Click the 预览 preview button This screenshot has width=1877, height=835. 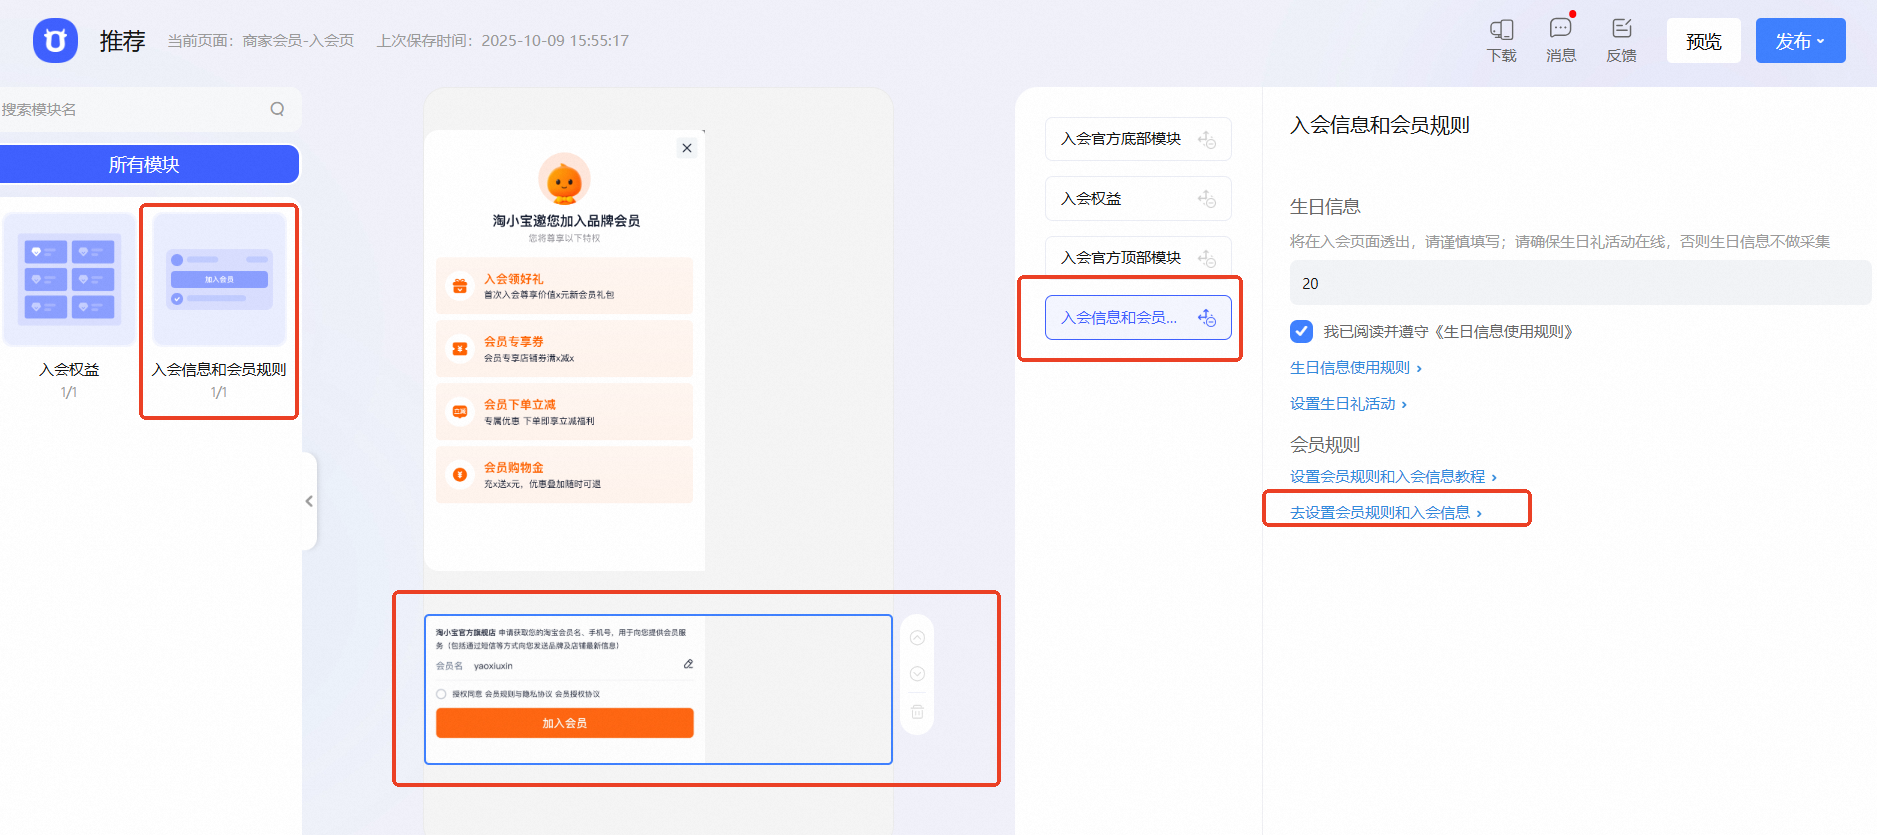click(x=1704, y=41)
